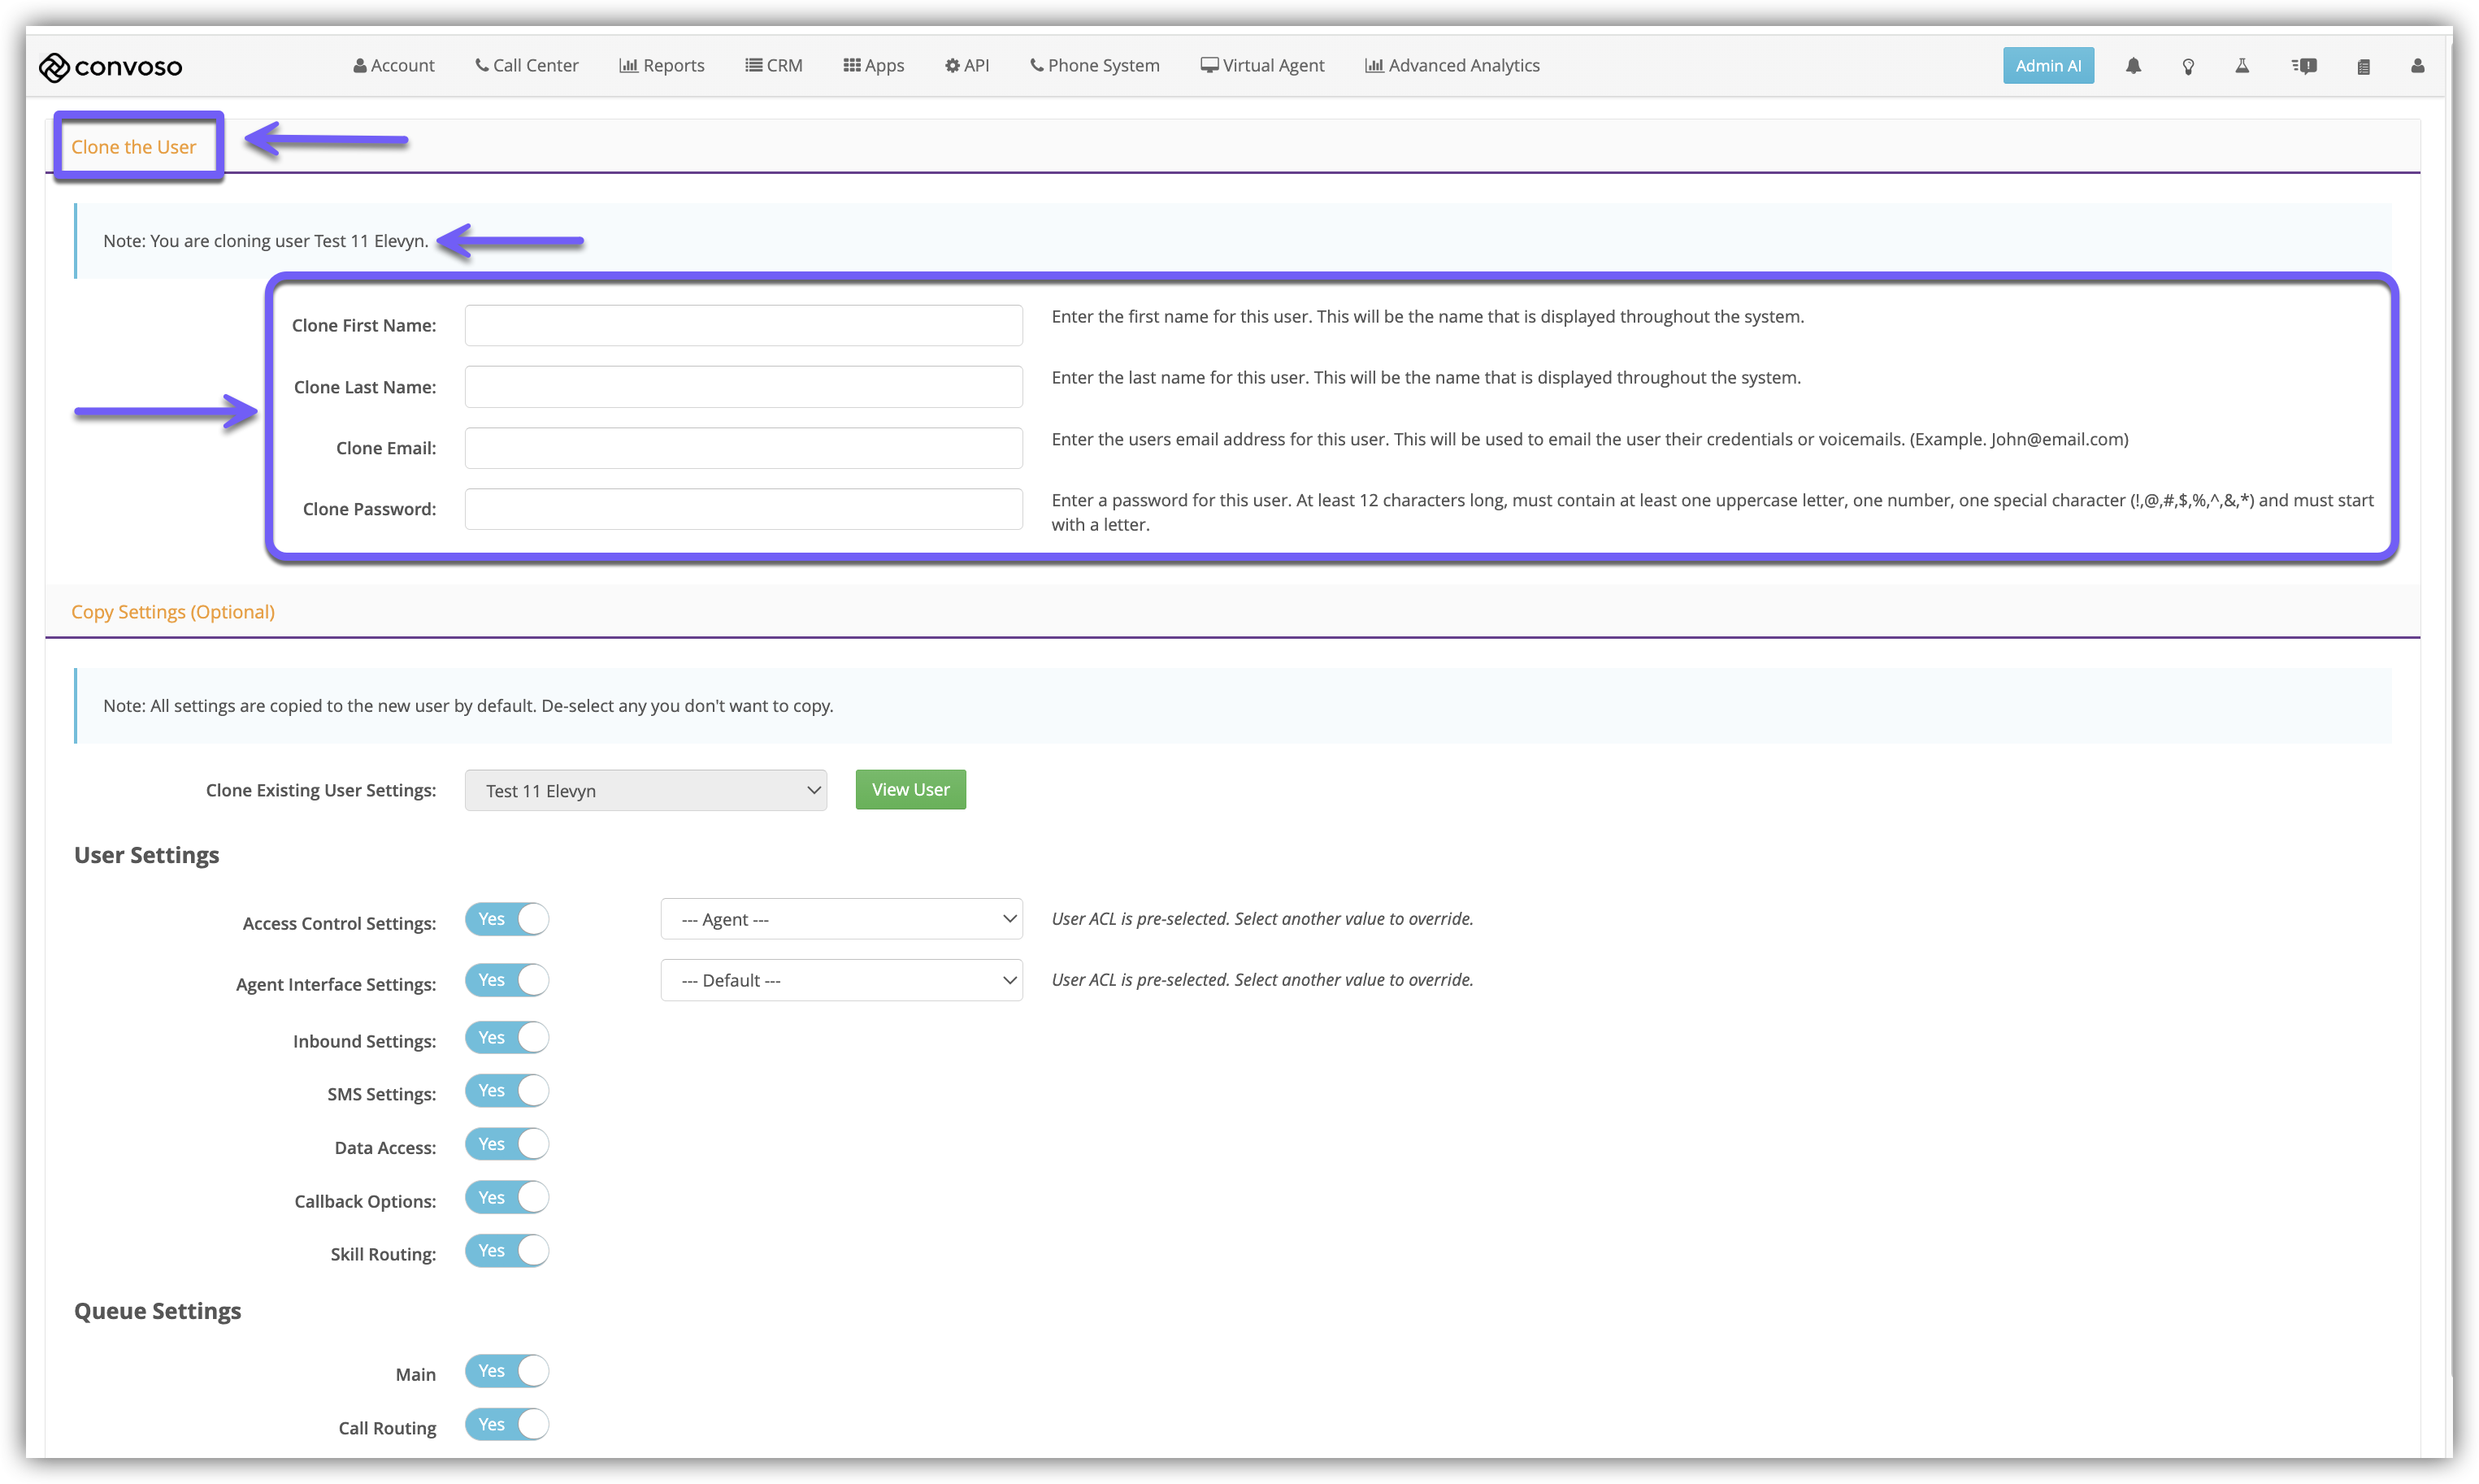
Task: Toggle Callback Options switch
Action: pos(507,1198)
